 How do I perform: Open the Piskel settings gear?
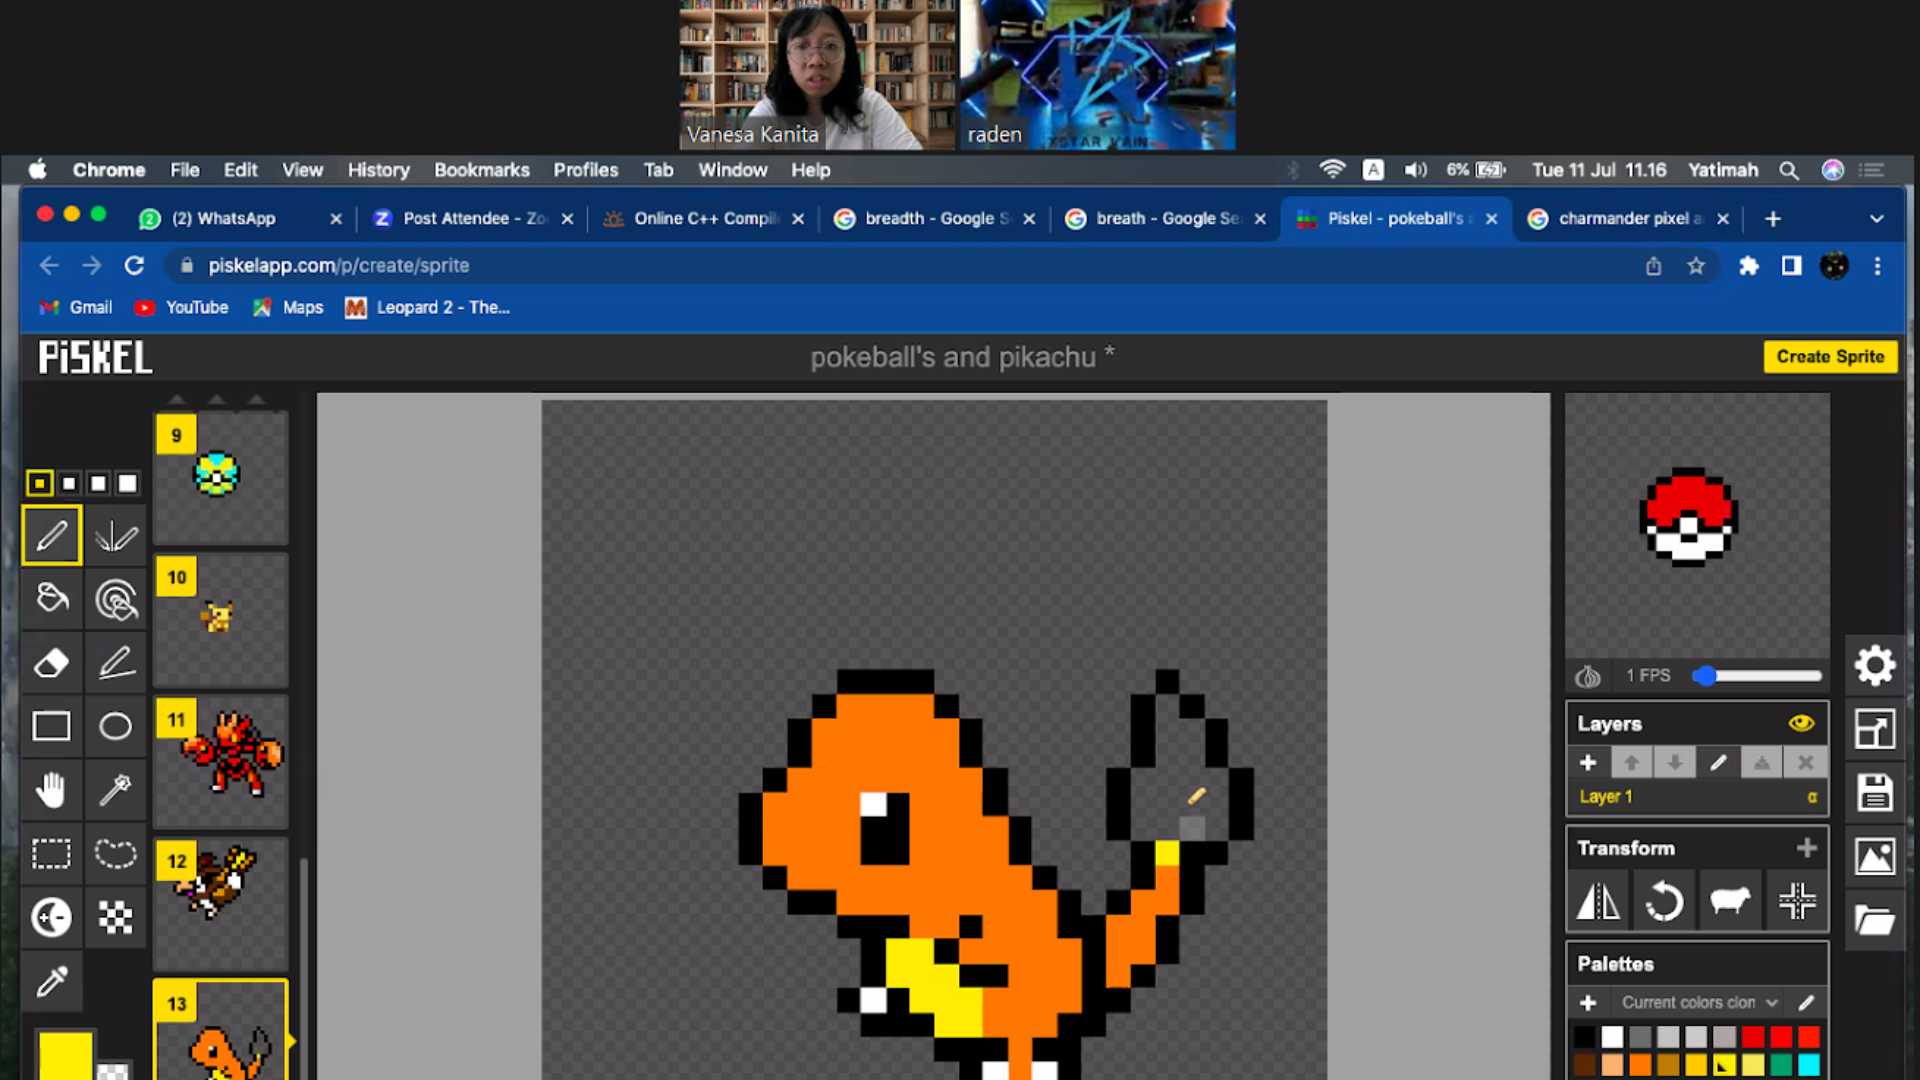coord(1875,665)
